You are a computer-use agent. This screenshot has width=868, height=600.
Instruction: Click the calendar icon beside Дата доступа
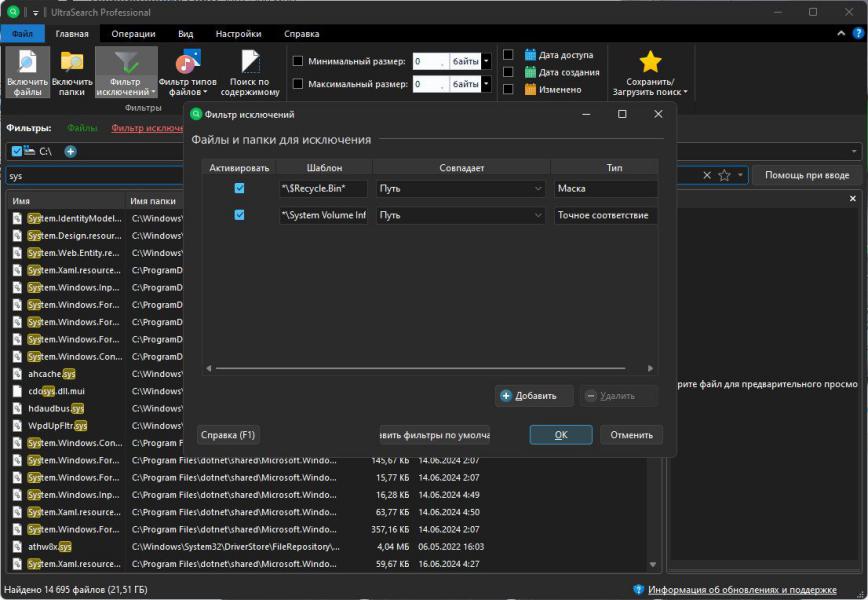530,55
